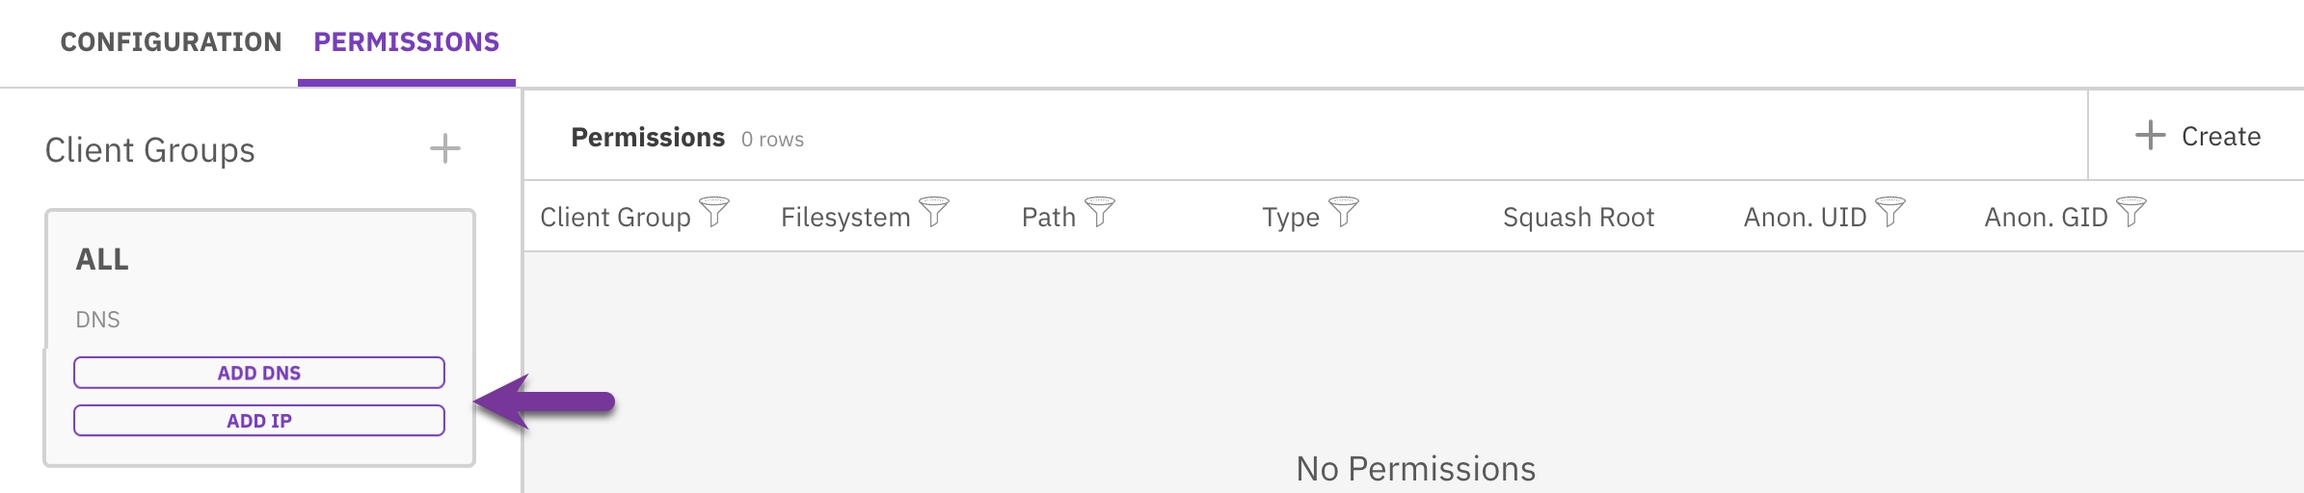The image size is (2304, 493).
Task: Click the Anon. GID header label
Action: (x=2045, y=217)
